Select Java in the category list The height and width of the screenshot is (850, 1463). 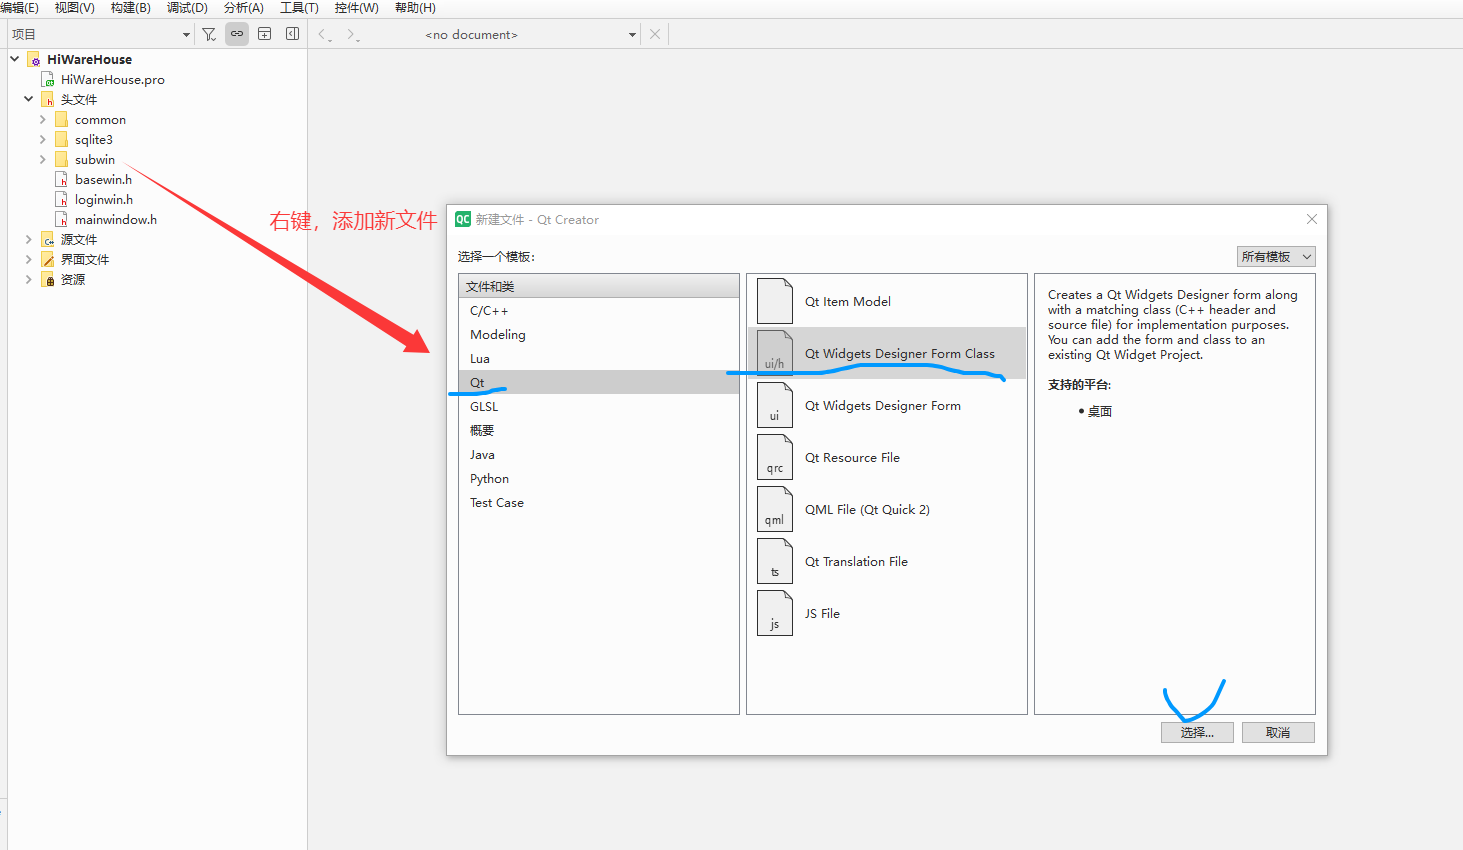point(599,455)
